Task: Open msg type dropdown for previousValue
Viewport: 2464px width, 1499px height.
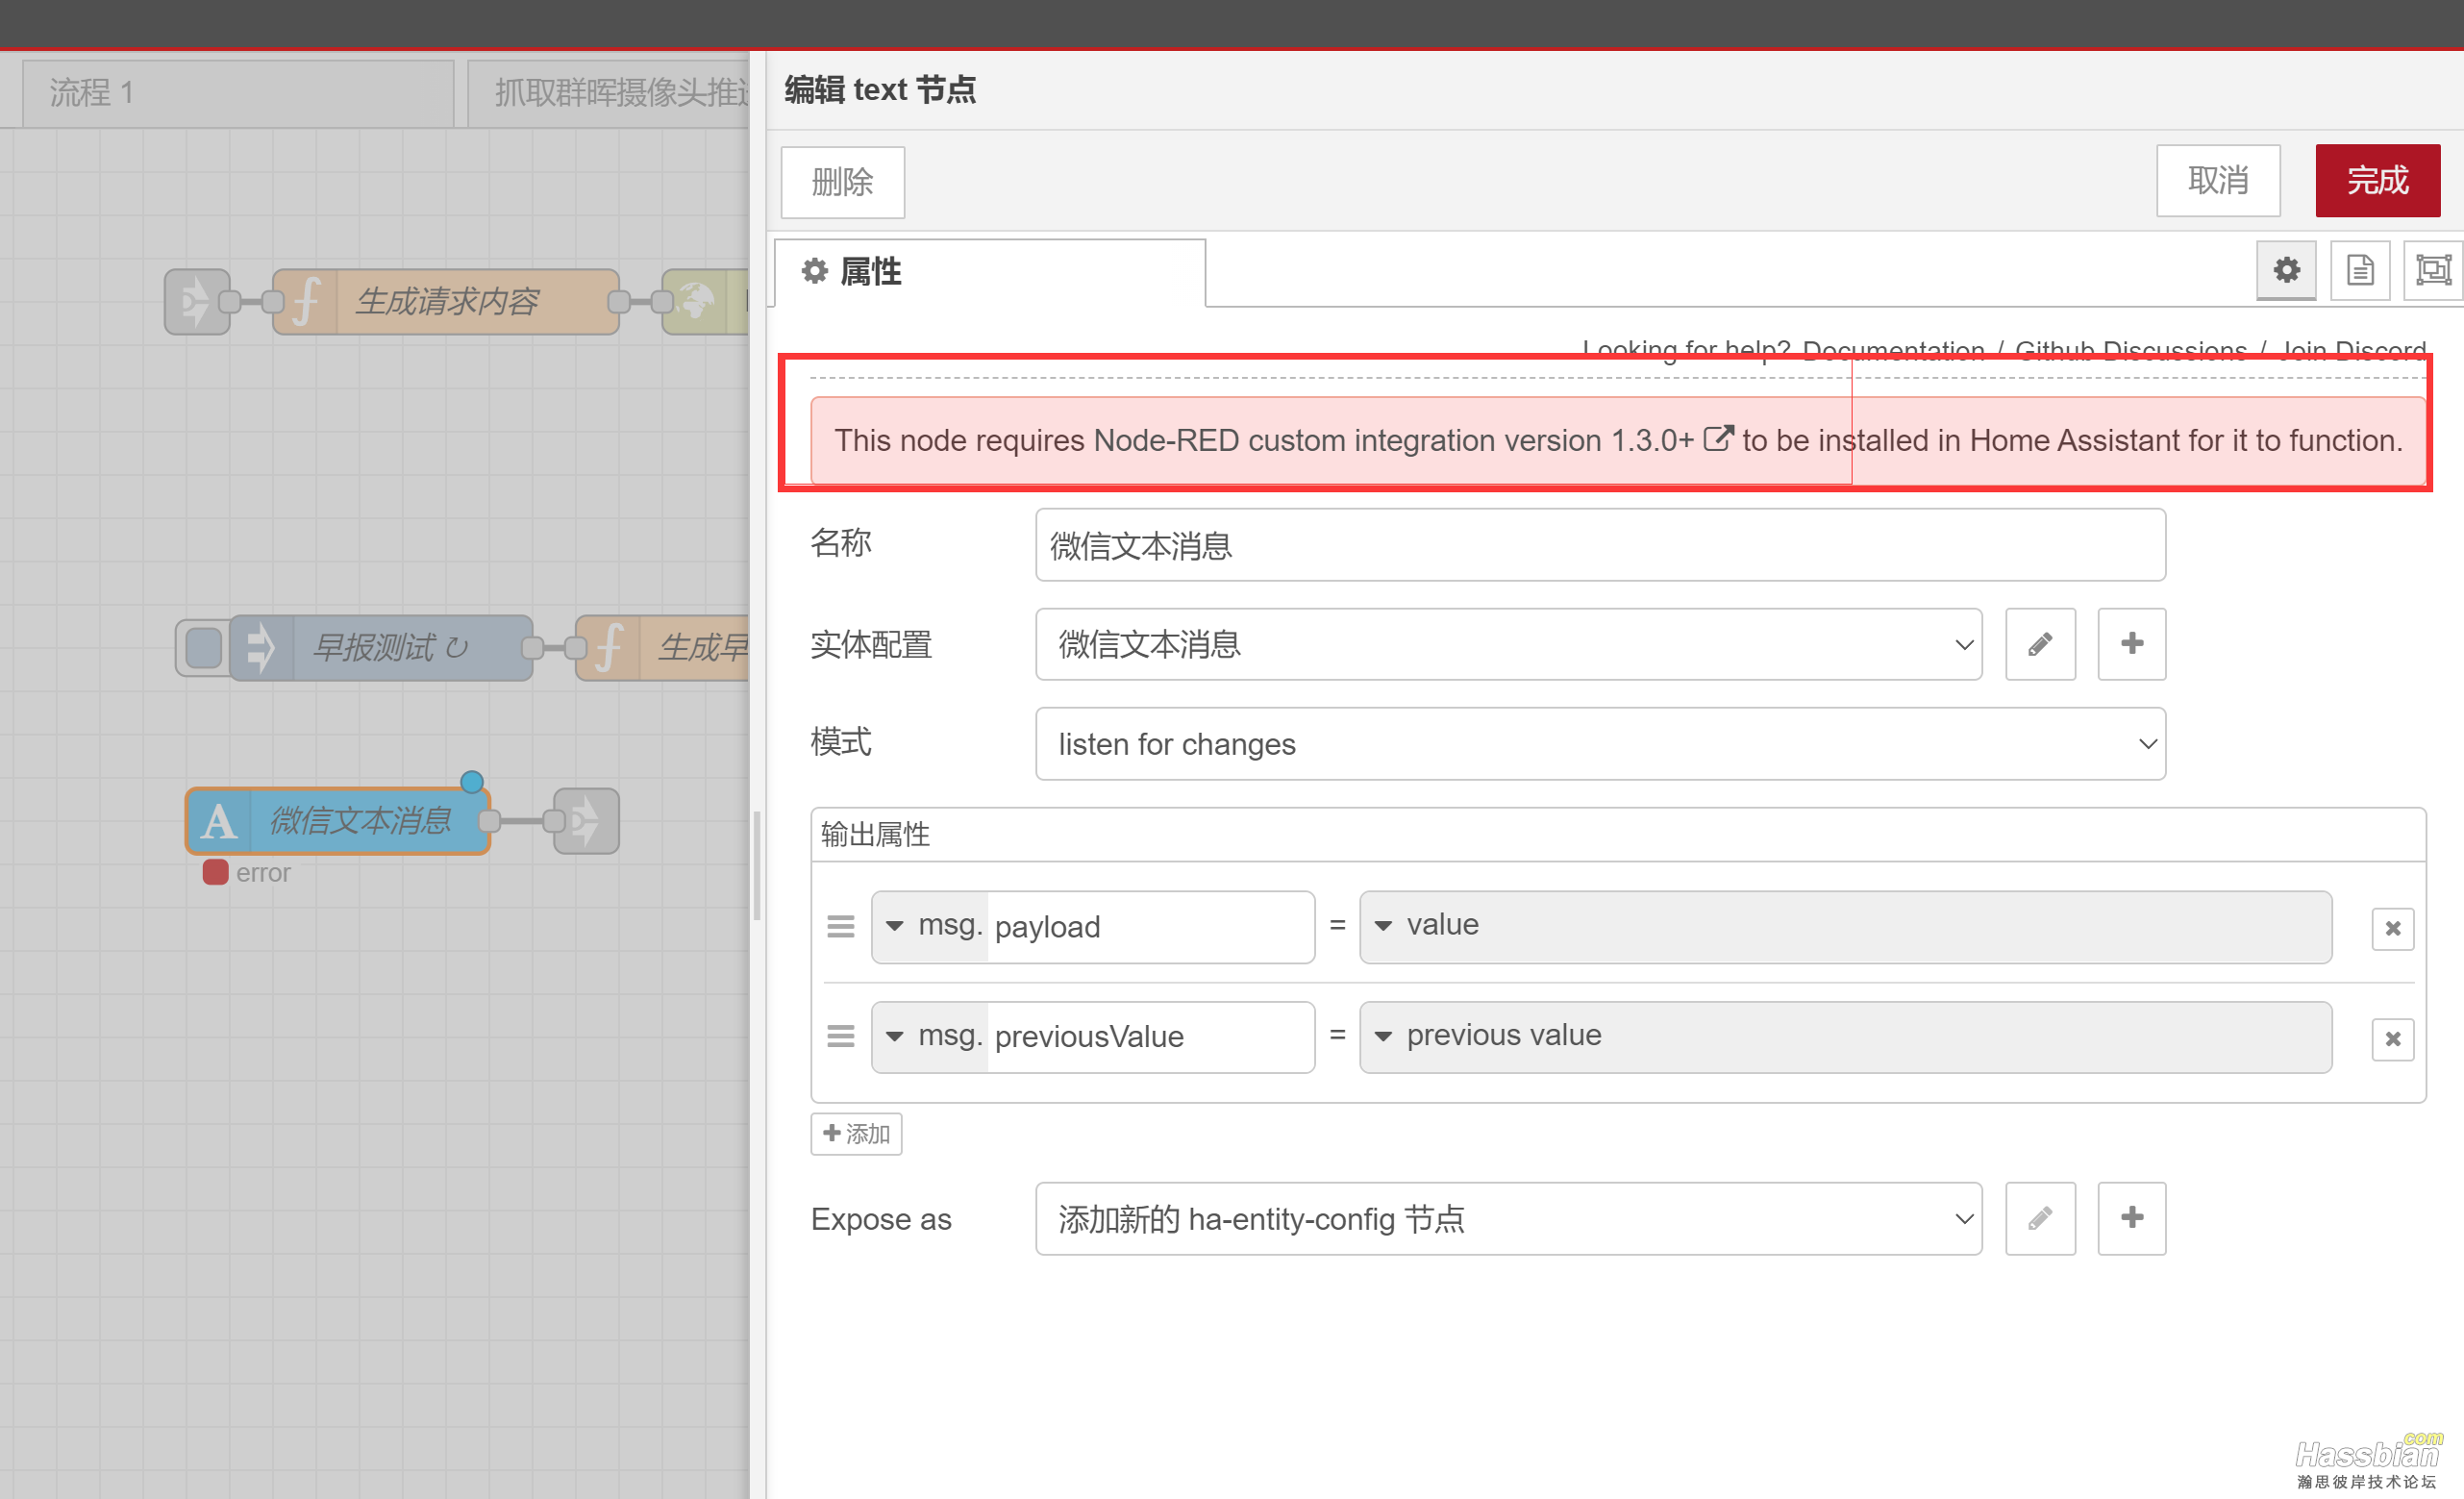Action: pyautogui.click(x=930, y=1036)
